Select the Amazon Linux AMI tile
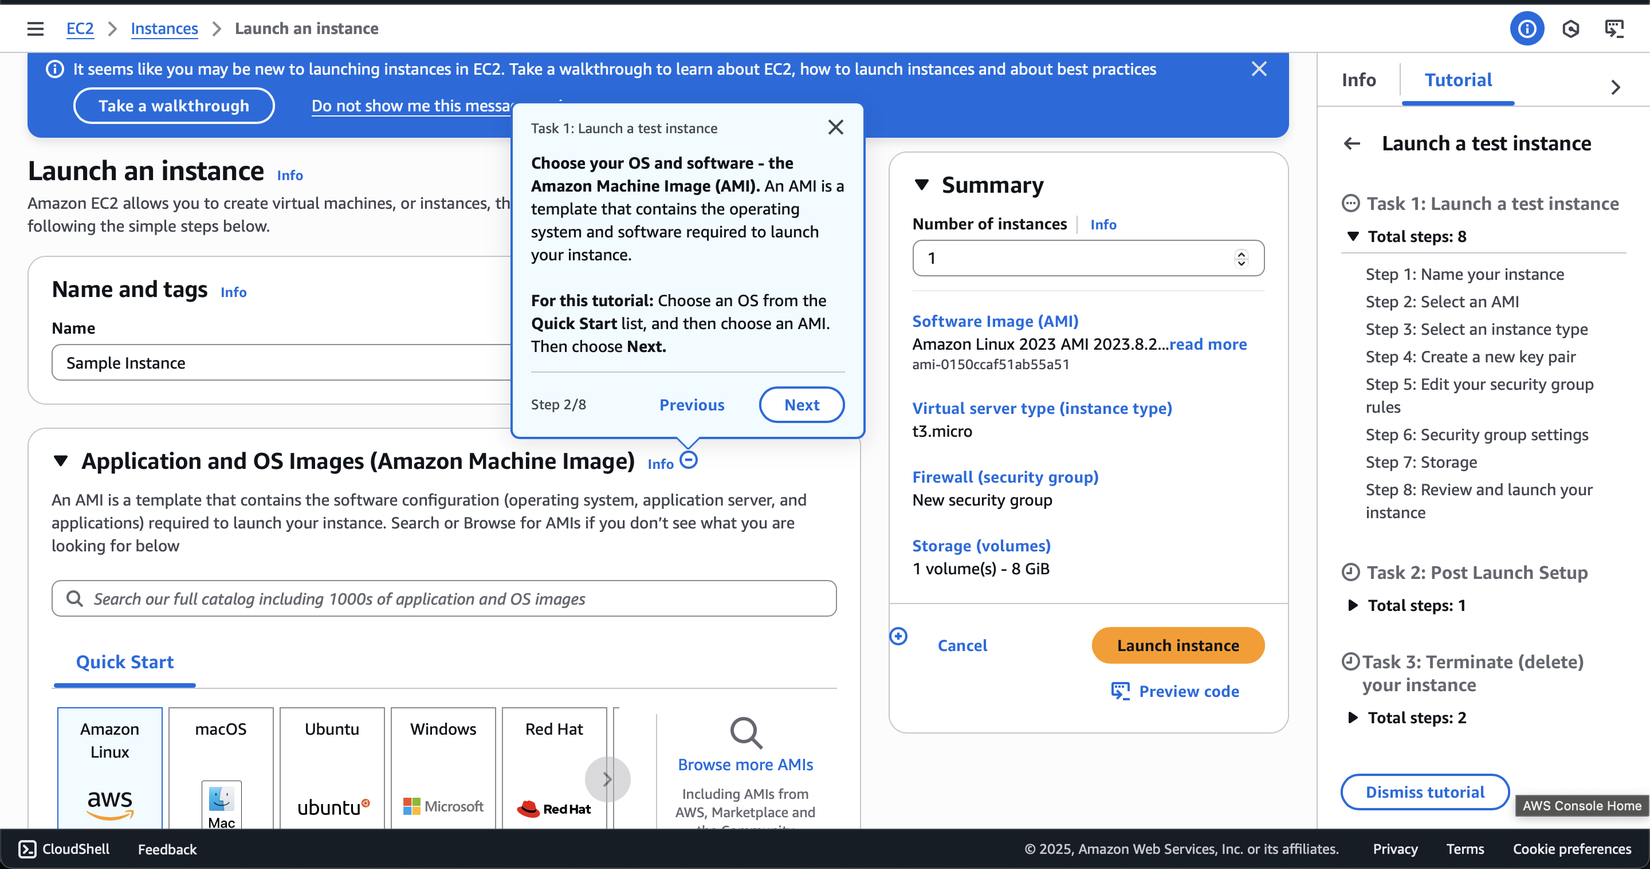Screen dimensions: 1650x869 (x=110, y=768)
